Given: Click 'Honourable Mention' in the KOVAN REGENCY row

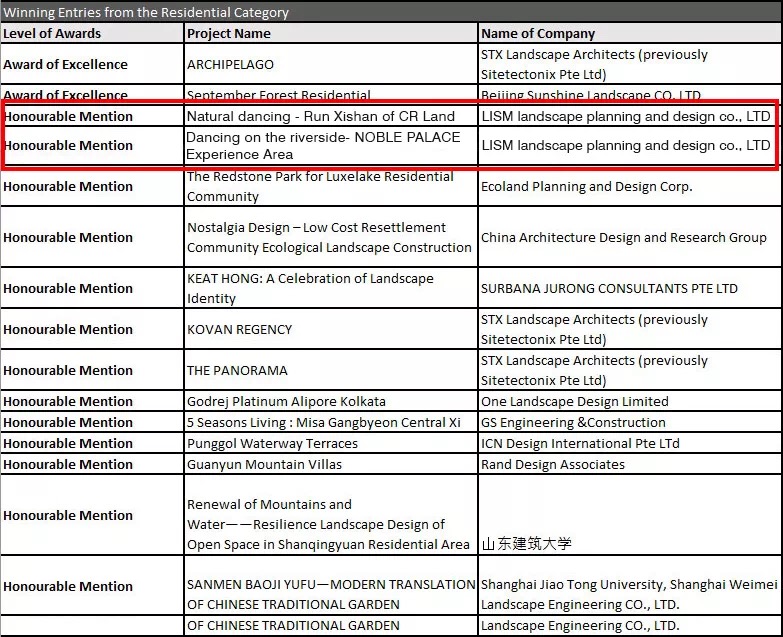Looking at the screenshot, I should pyautogui.click(x=68, y=329).
